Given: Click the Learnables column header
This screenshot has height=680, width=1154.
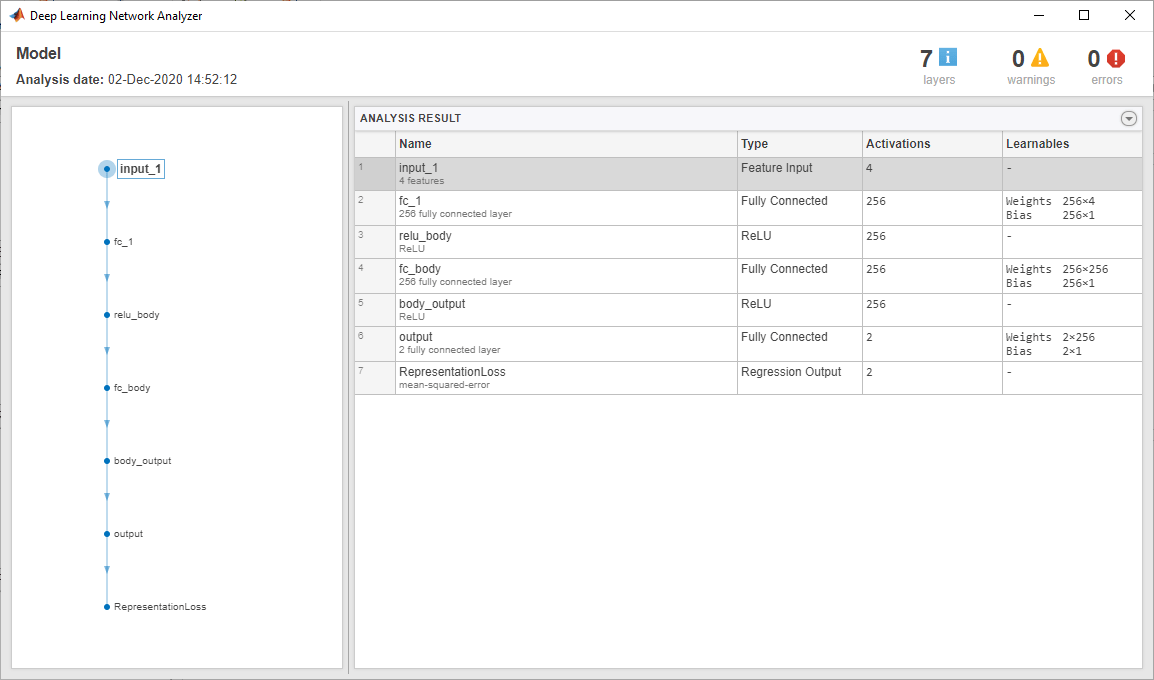Looking at the screenshot, I should [1037, 143].
